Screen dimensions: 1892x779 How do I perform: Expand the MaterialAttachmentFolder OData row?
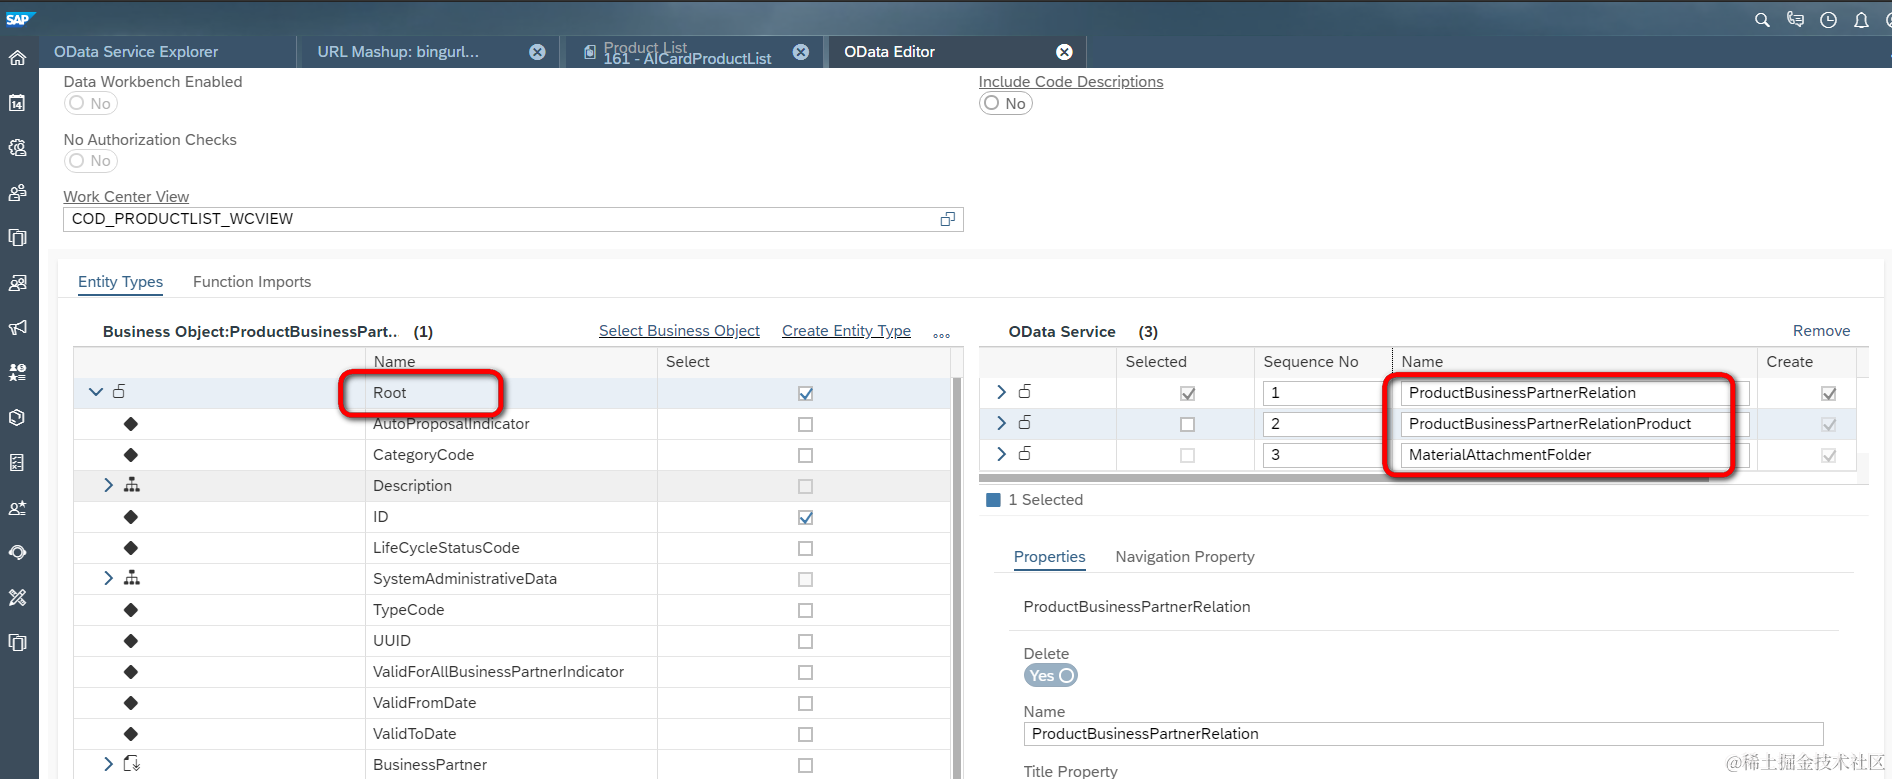[x=1001, y=454]
